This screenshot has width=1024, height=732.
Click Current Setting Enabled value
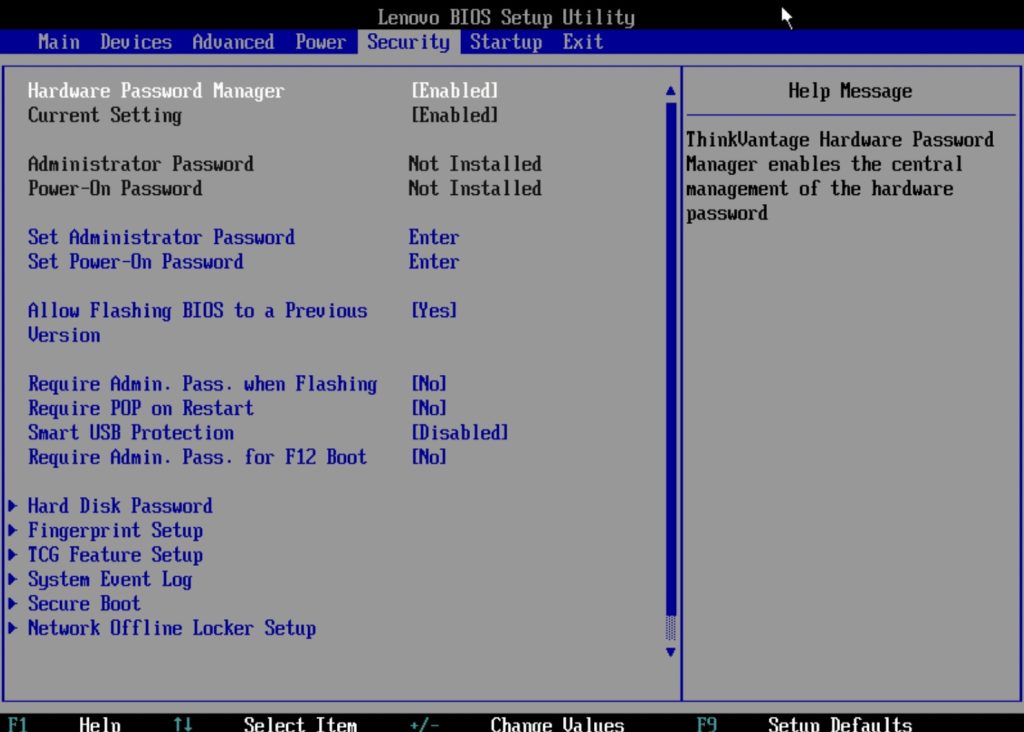(455, 116)
